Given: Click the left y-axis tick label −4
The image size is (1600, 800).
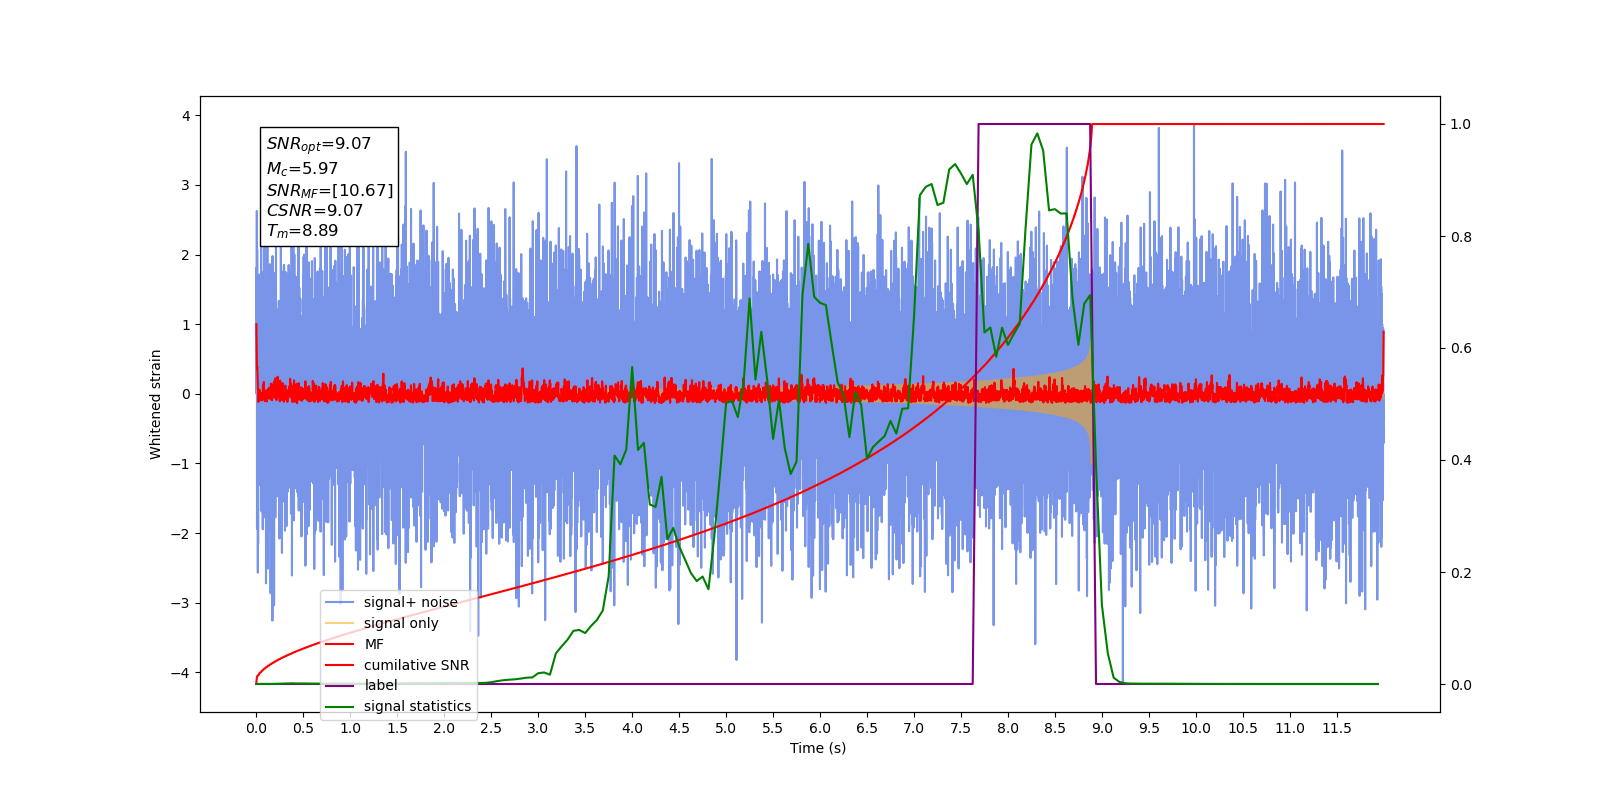Looking at the screenshot, I should click(181, 673).
